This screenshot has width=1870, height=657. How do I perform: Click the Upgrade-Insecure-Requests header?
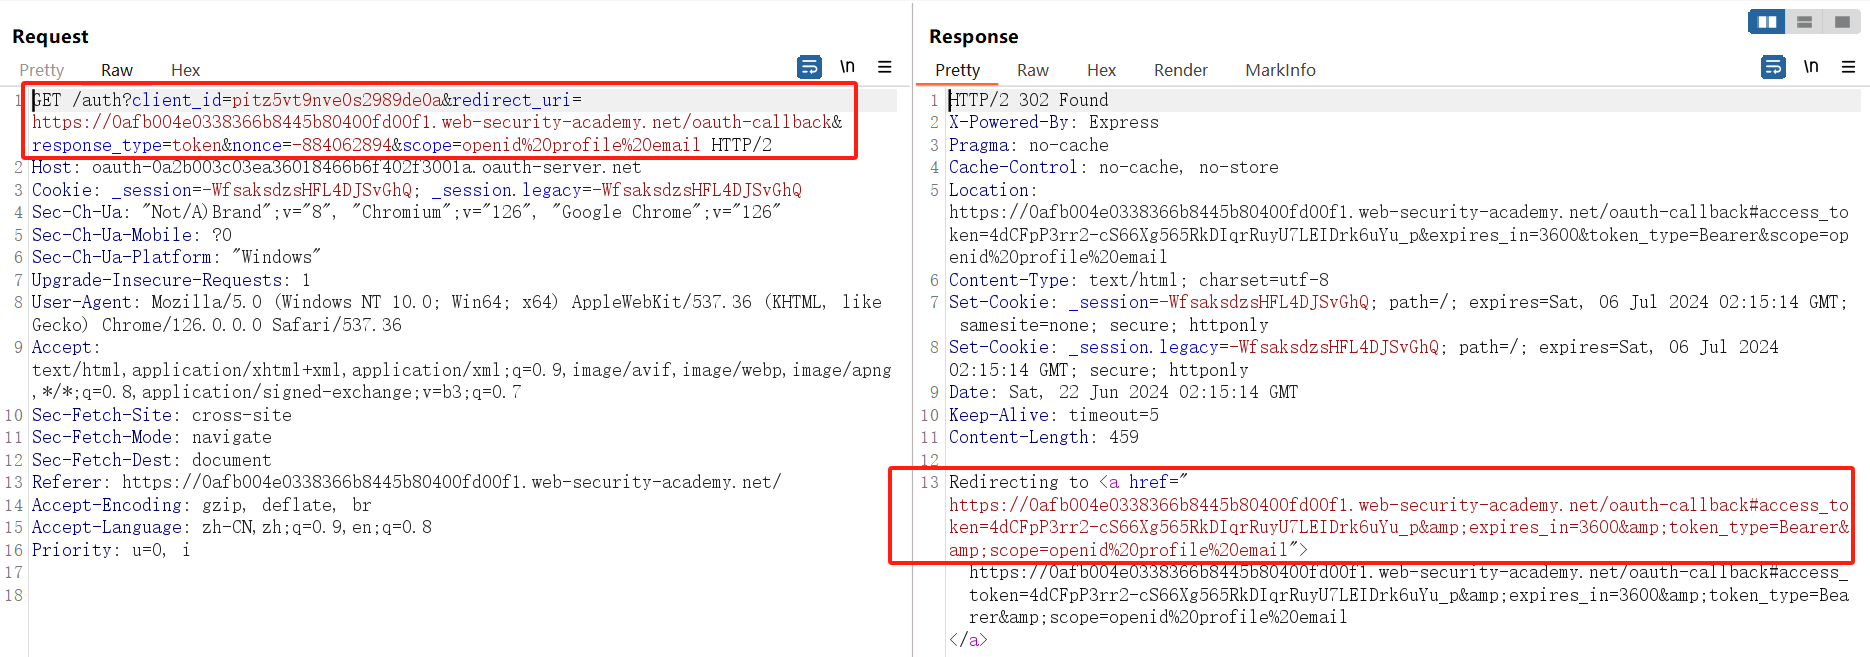pos(171,280)
